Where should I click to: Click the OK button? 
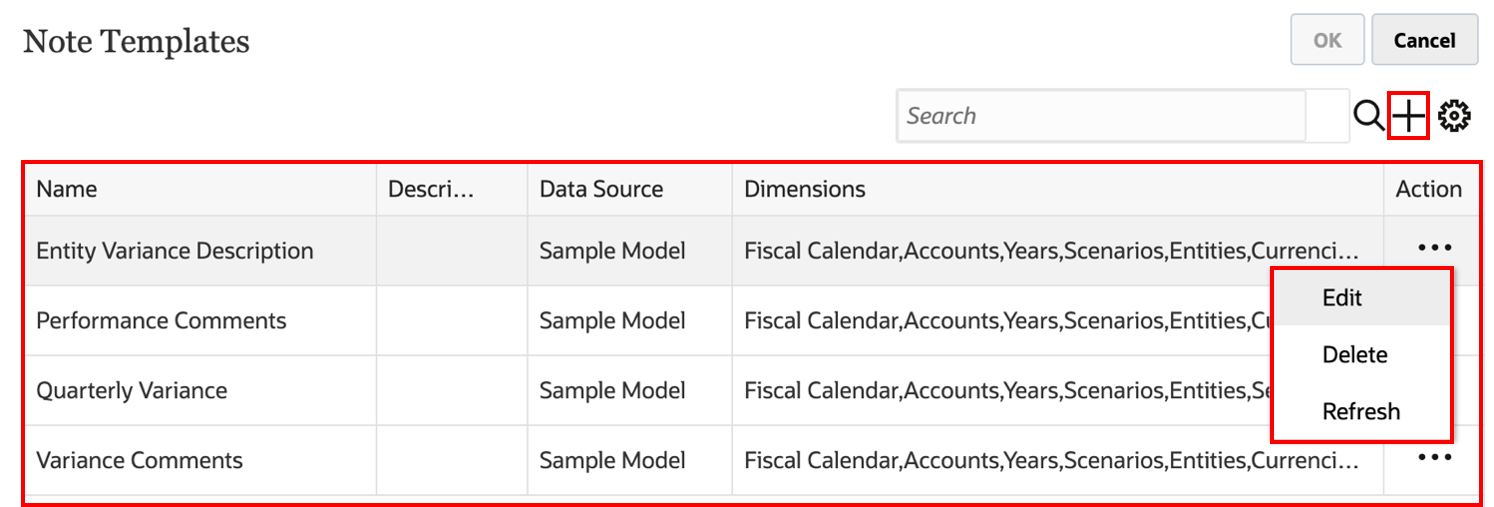(1327, 40)
